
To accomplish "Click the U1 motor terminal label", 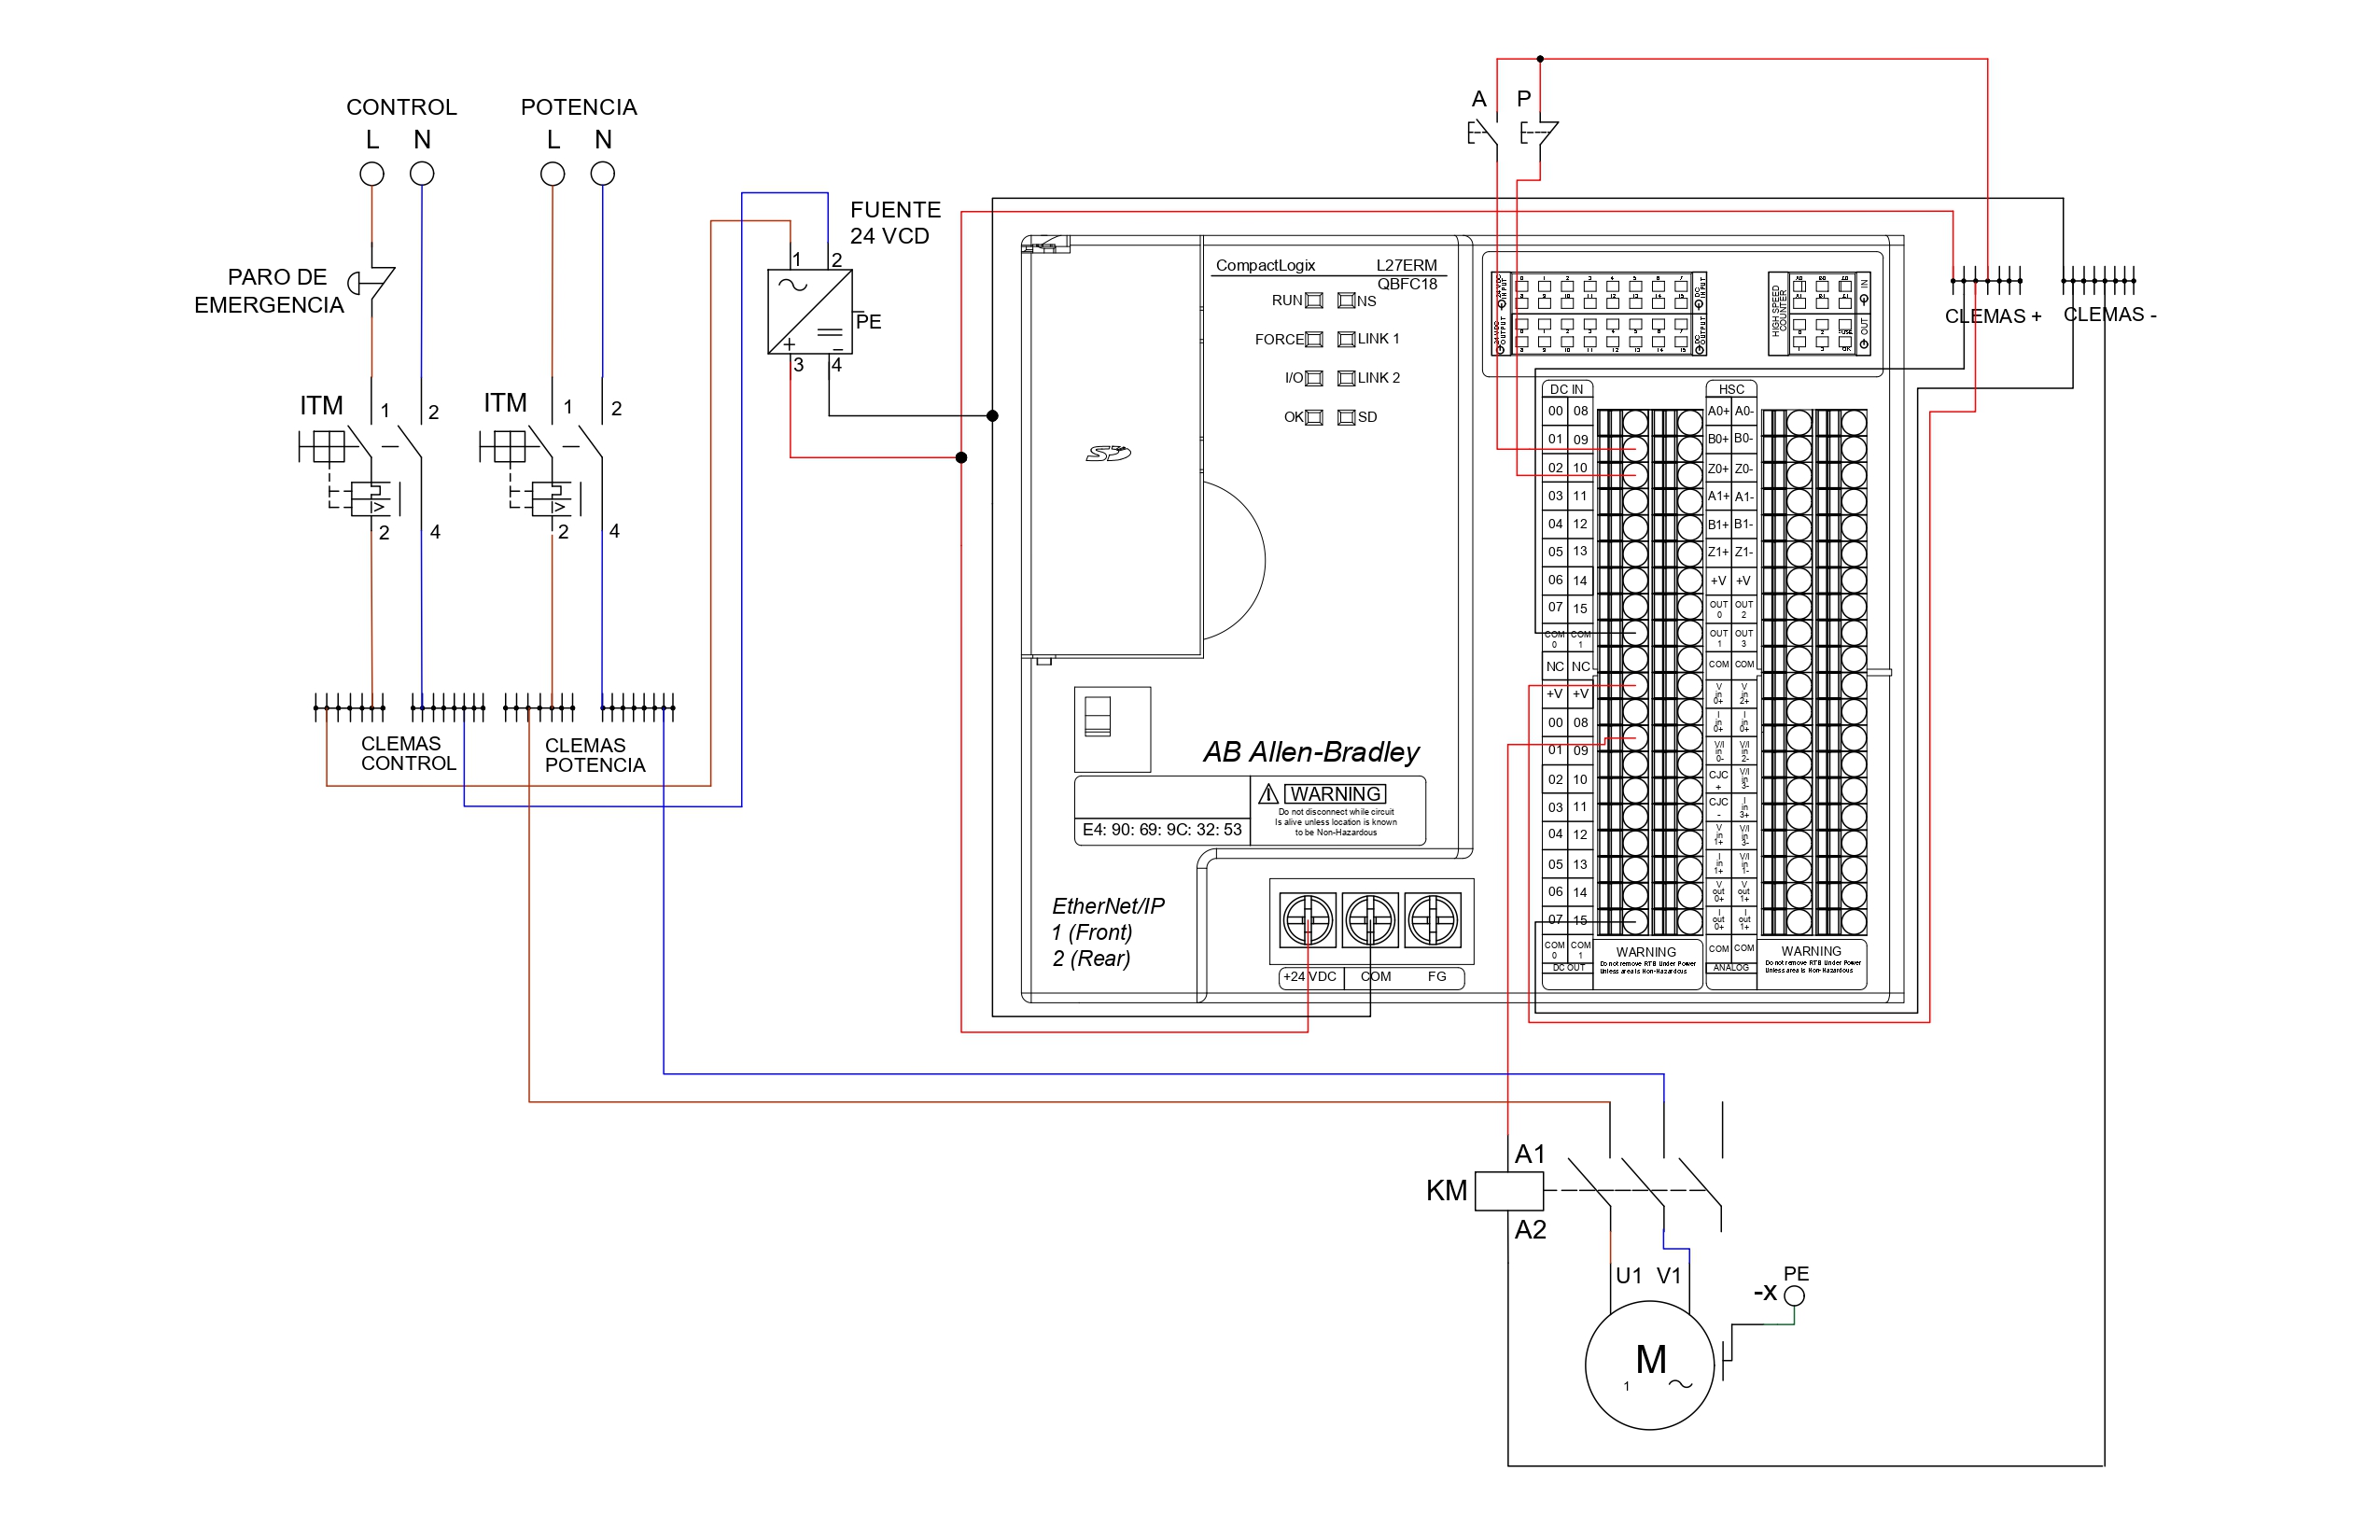I will click(1629, 1276).
